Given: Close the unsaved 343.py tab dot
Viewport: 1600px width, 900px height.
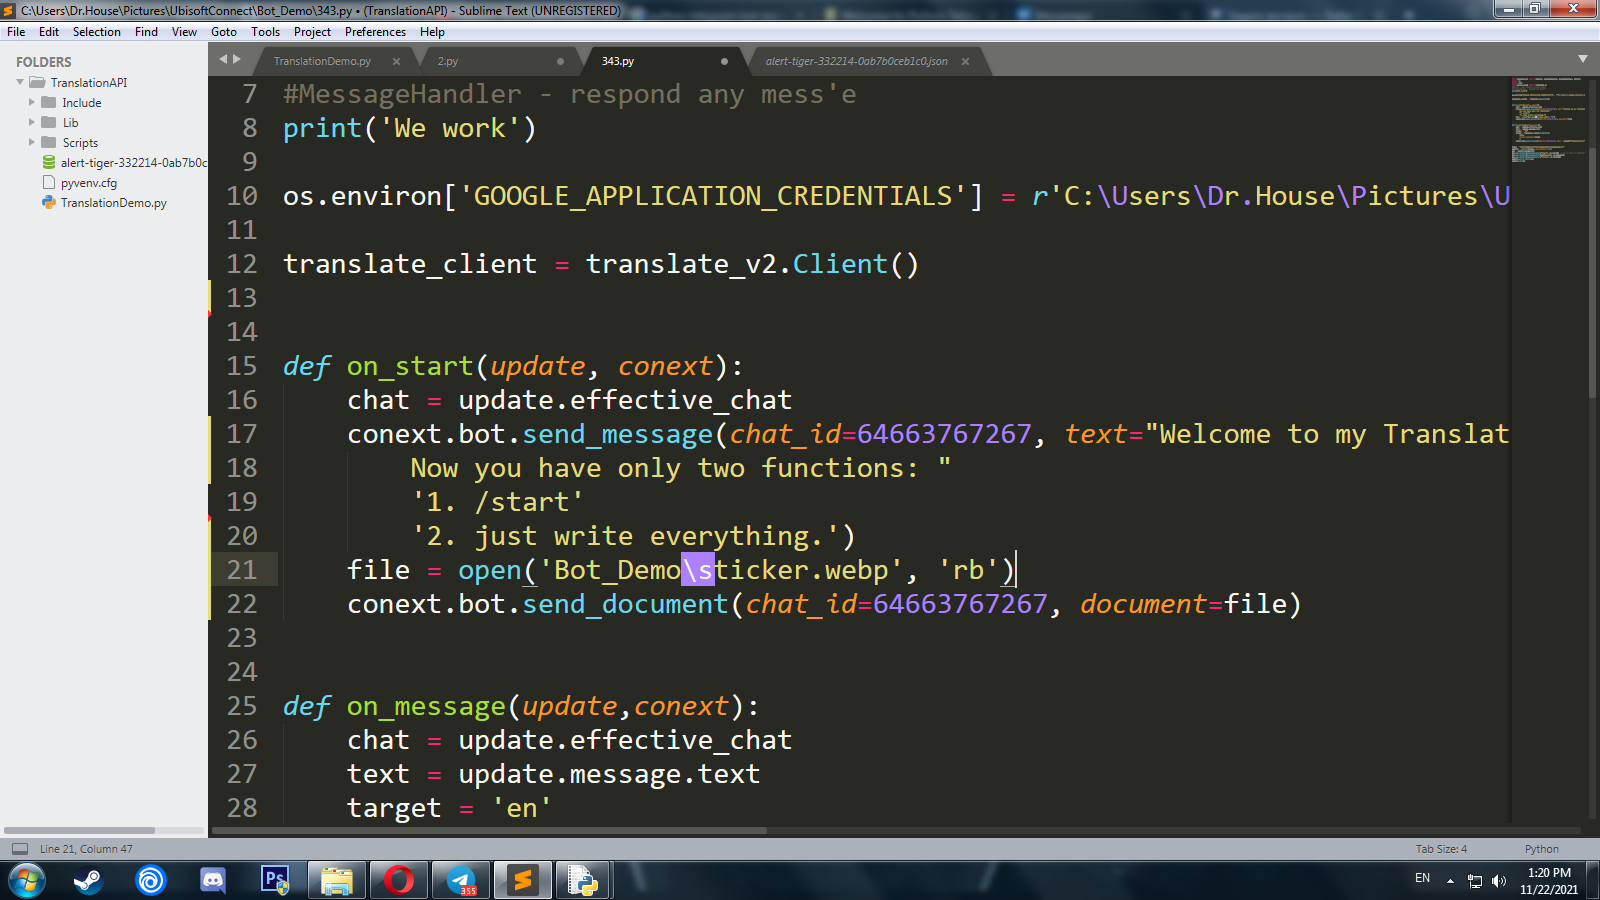Looking at the screenshot, I should pos(724,61).
